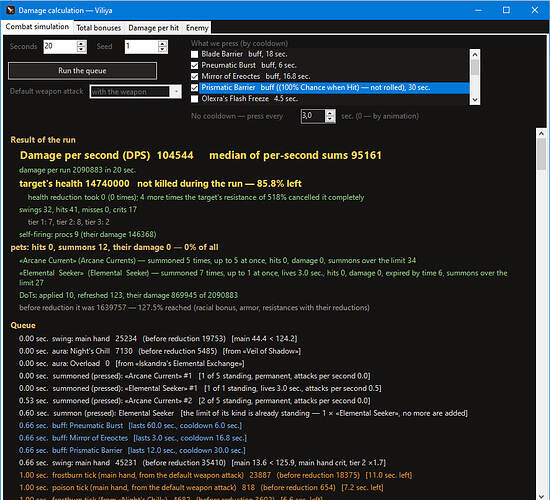The image size is (550, 500).
Task: Decrease the Seconds value with the down arrow
Action: (81, 50)
